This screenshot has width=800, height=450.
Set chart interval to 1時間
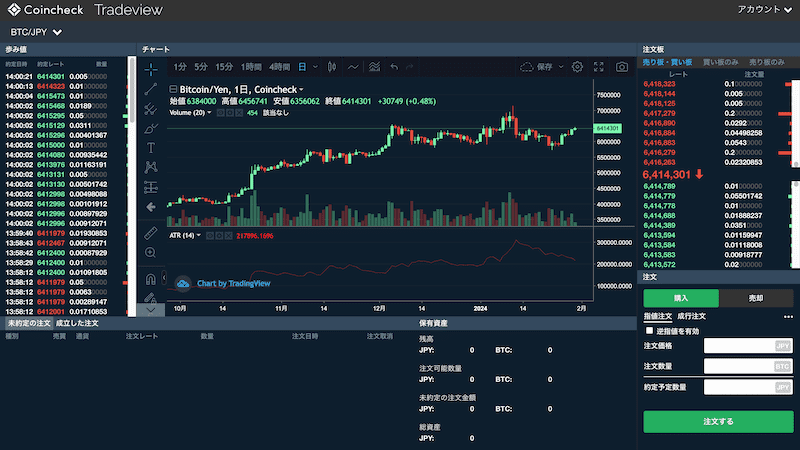[x=251, y=67]
